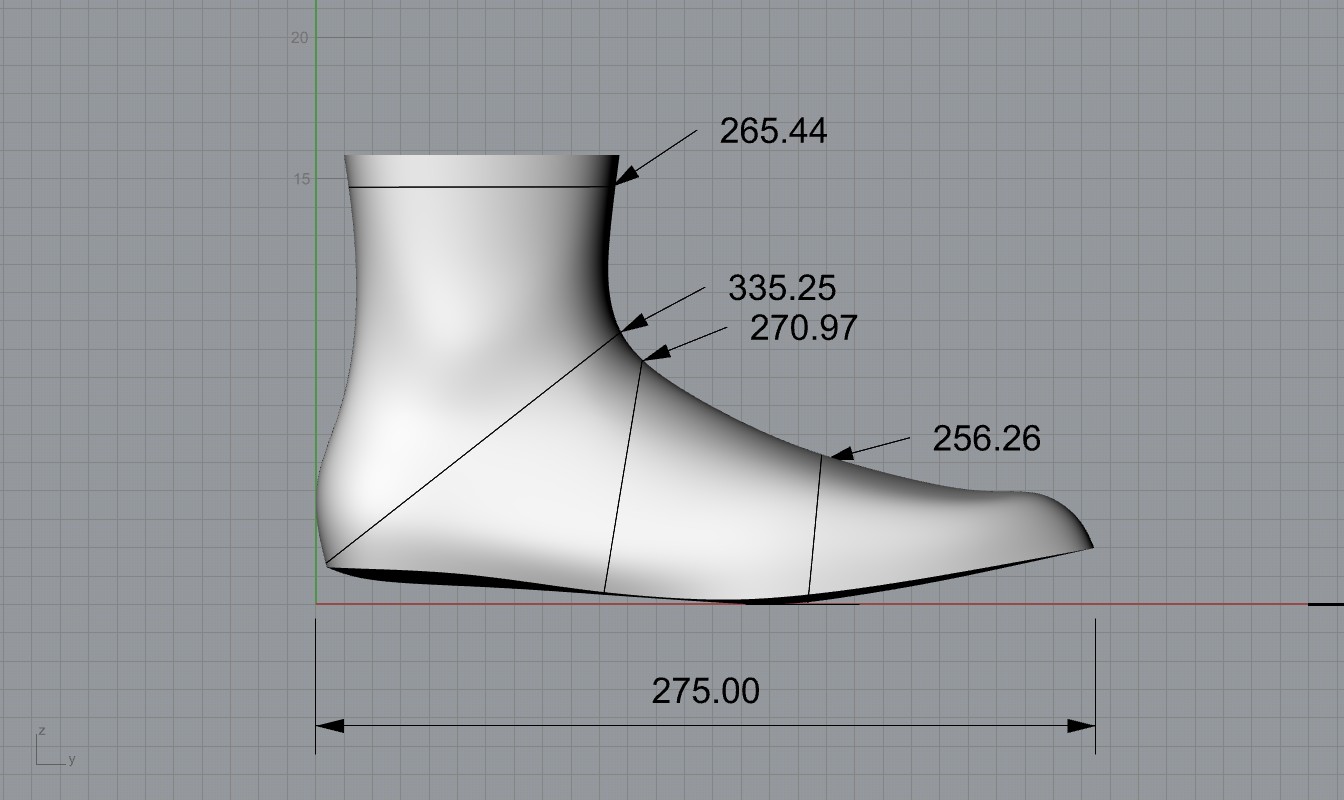
Task: Pick the 256.26 girth annotation text
Action: click(986, 438)
